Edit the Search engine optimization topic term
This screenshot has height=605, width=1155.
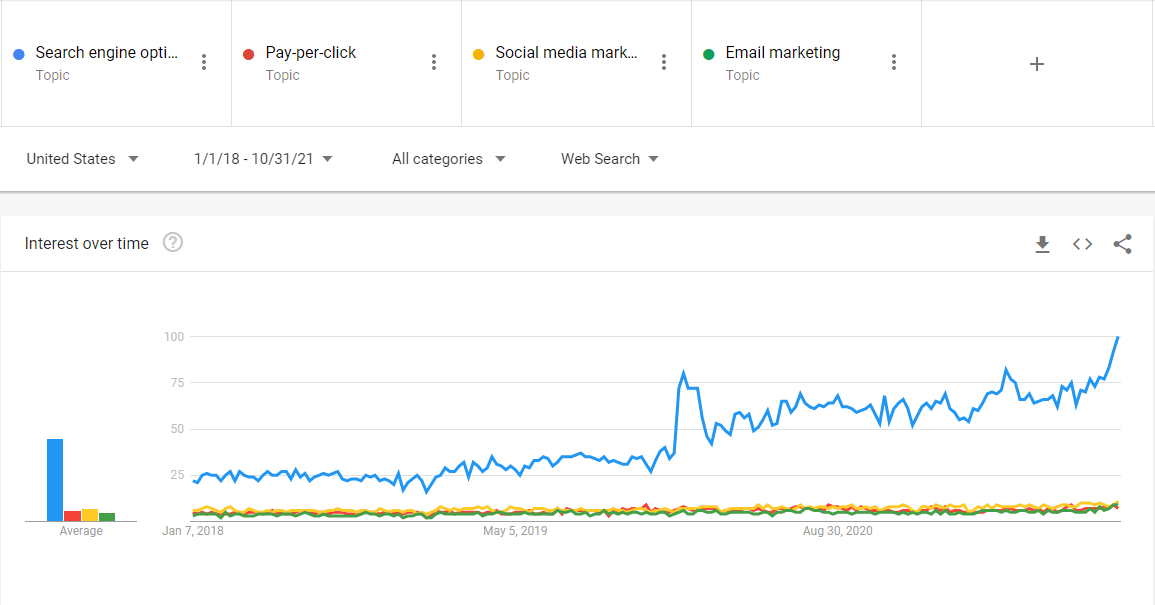point(106,53)
